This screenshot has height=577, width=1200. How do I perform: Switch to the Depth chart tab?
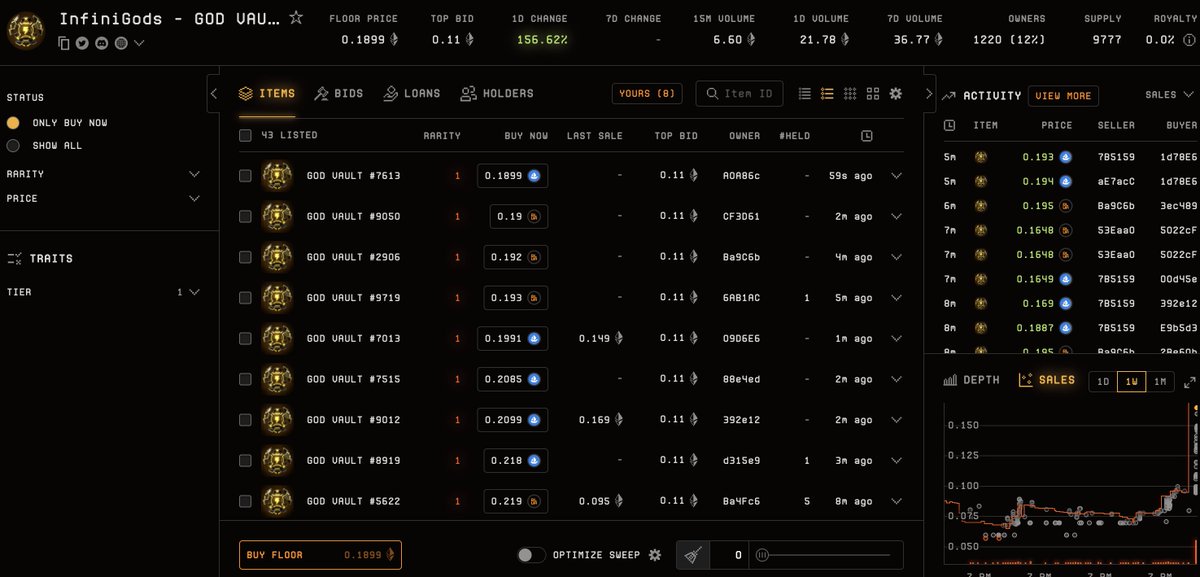[x=970, y=381]
